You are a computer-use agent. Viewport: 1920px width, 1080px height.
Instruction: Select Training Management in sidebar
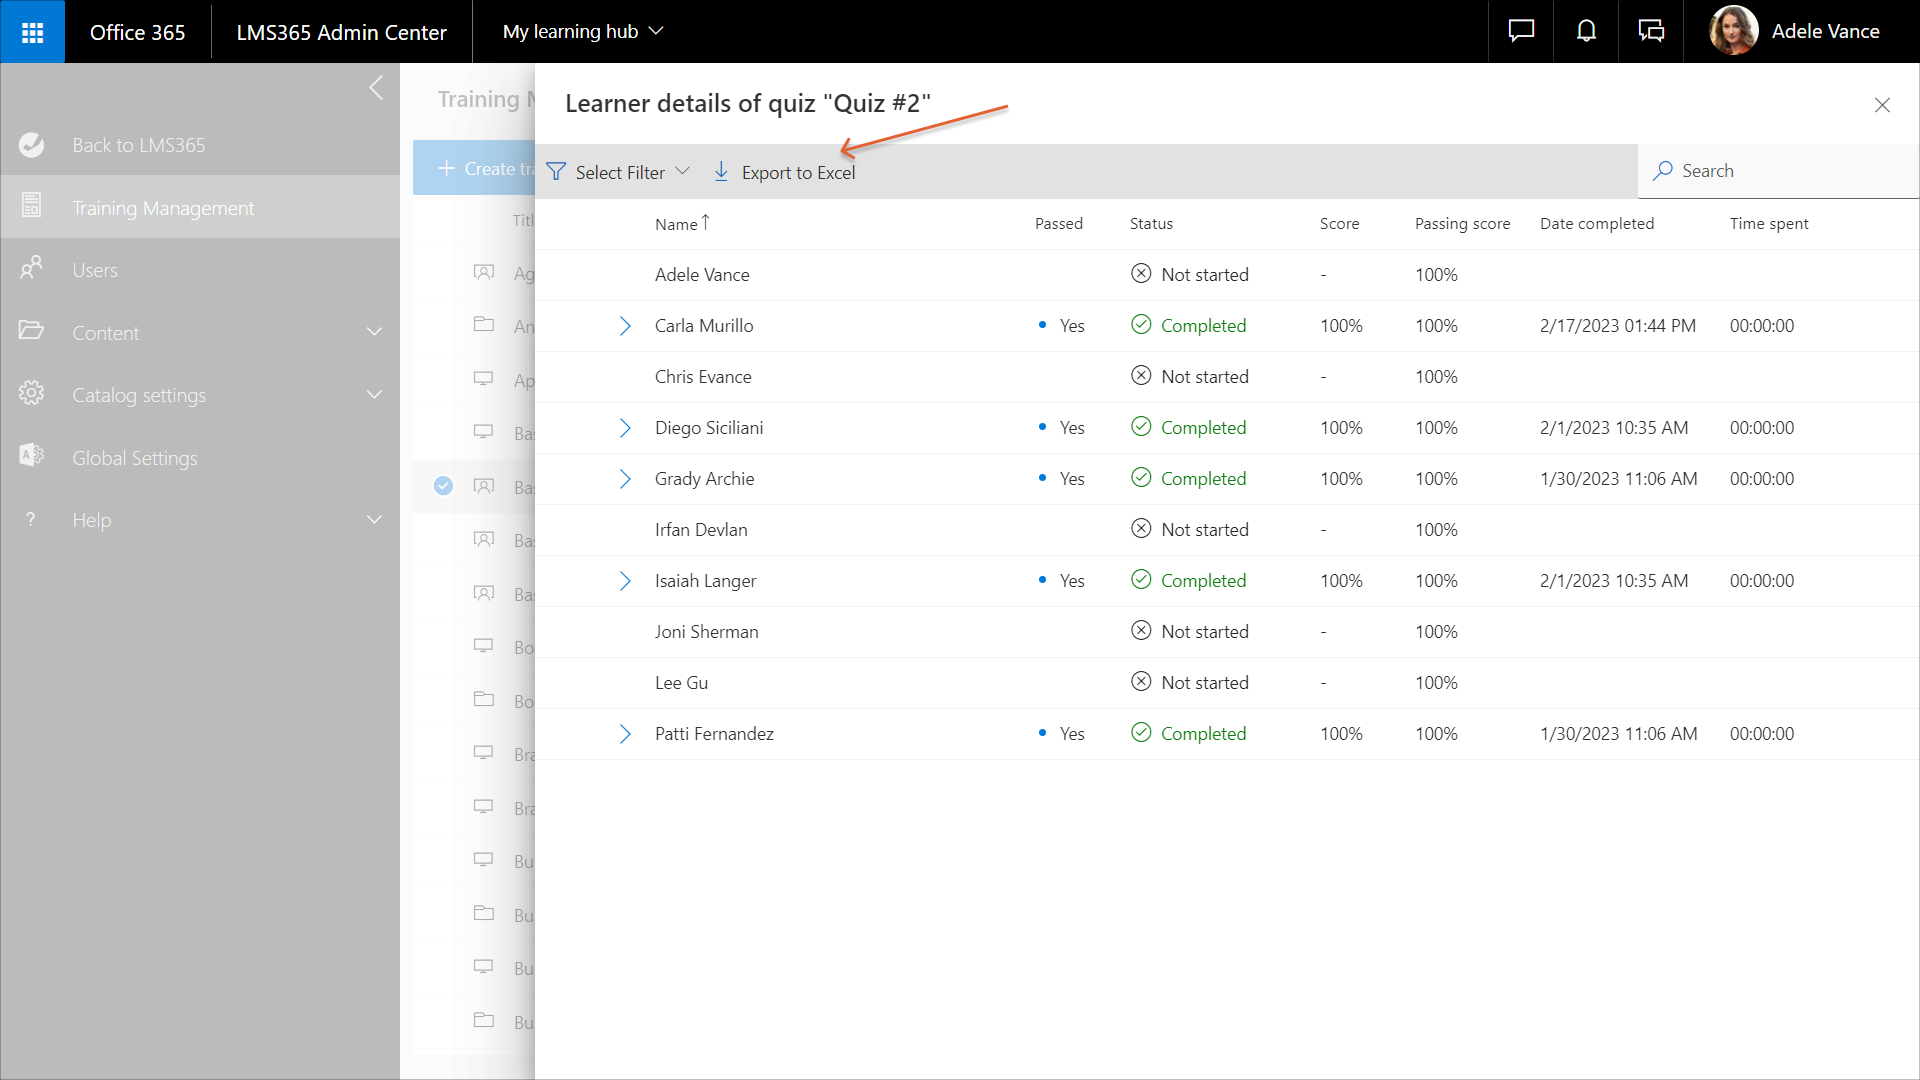tap(163, 208)
